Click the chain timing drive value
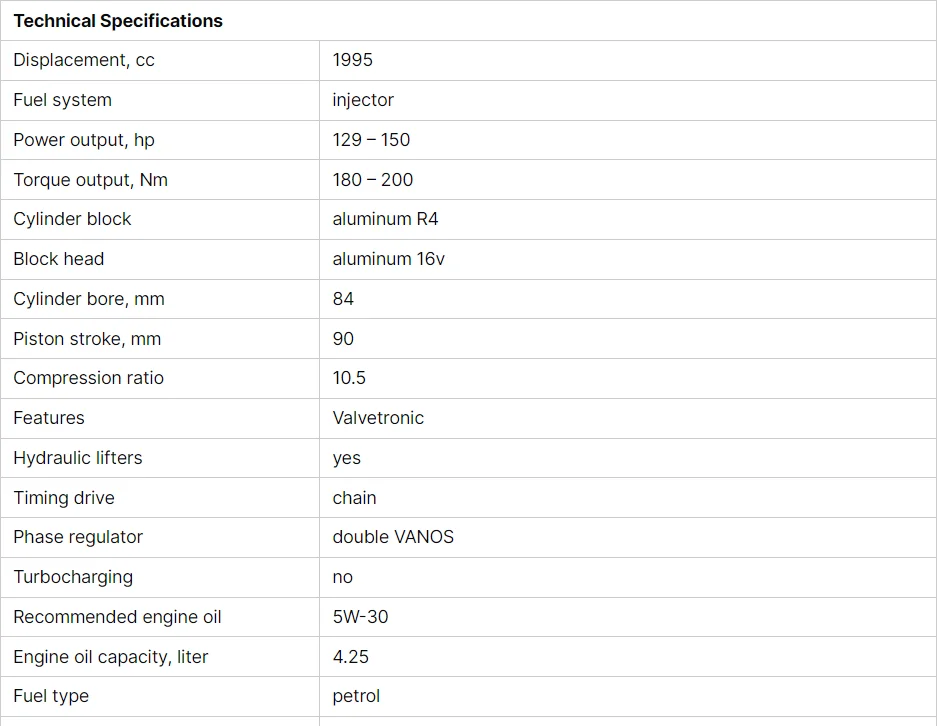The width and height of the screenshot is (937, 726). coord(354,498)
